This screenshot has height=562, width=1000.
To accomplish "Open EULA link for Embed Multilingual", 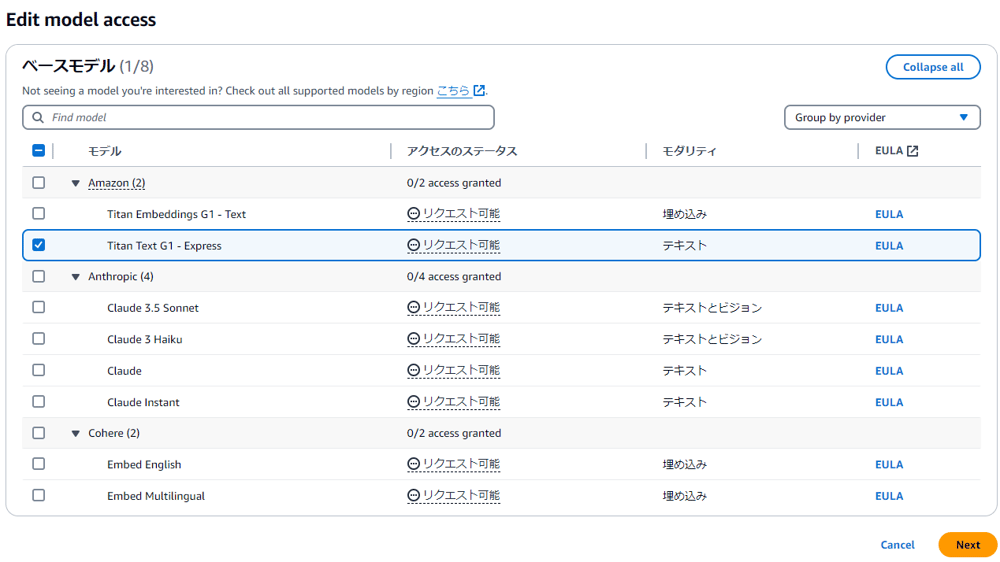I will click(889, 496).
